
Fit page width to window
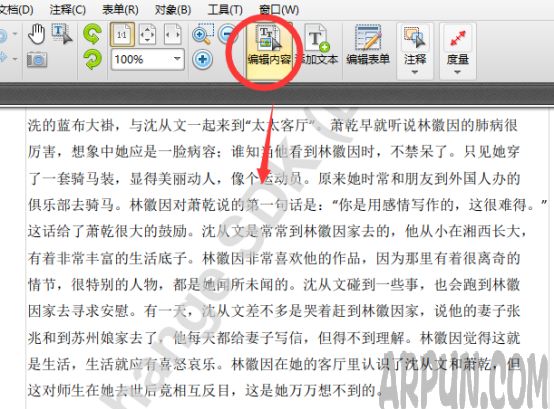173,34
